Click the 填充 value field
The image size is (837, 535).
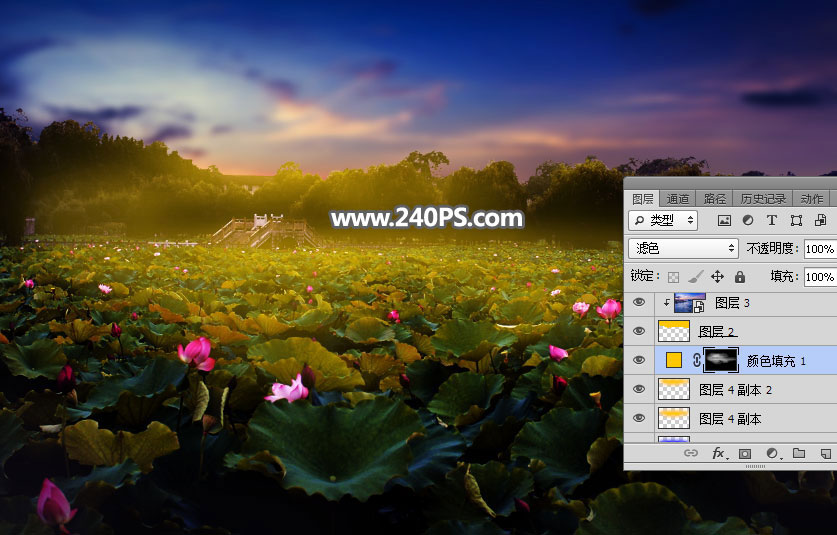point(820,277)
